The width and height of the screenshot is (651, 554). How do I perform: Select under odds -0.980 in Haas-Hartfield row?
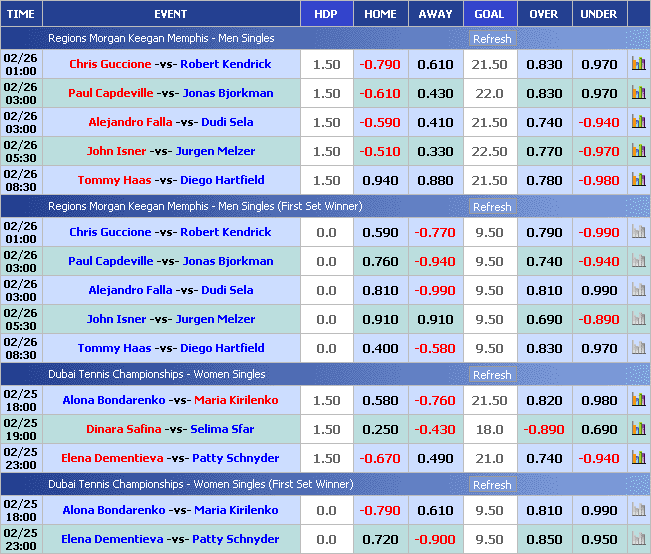[599, 180]
